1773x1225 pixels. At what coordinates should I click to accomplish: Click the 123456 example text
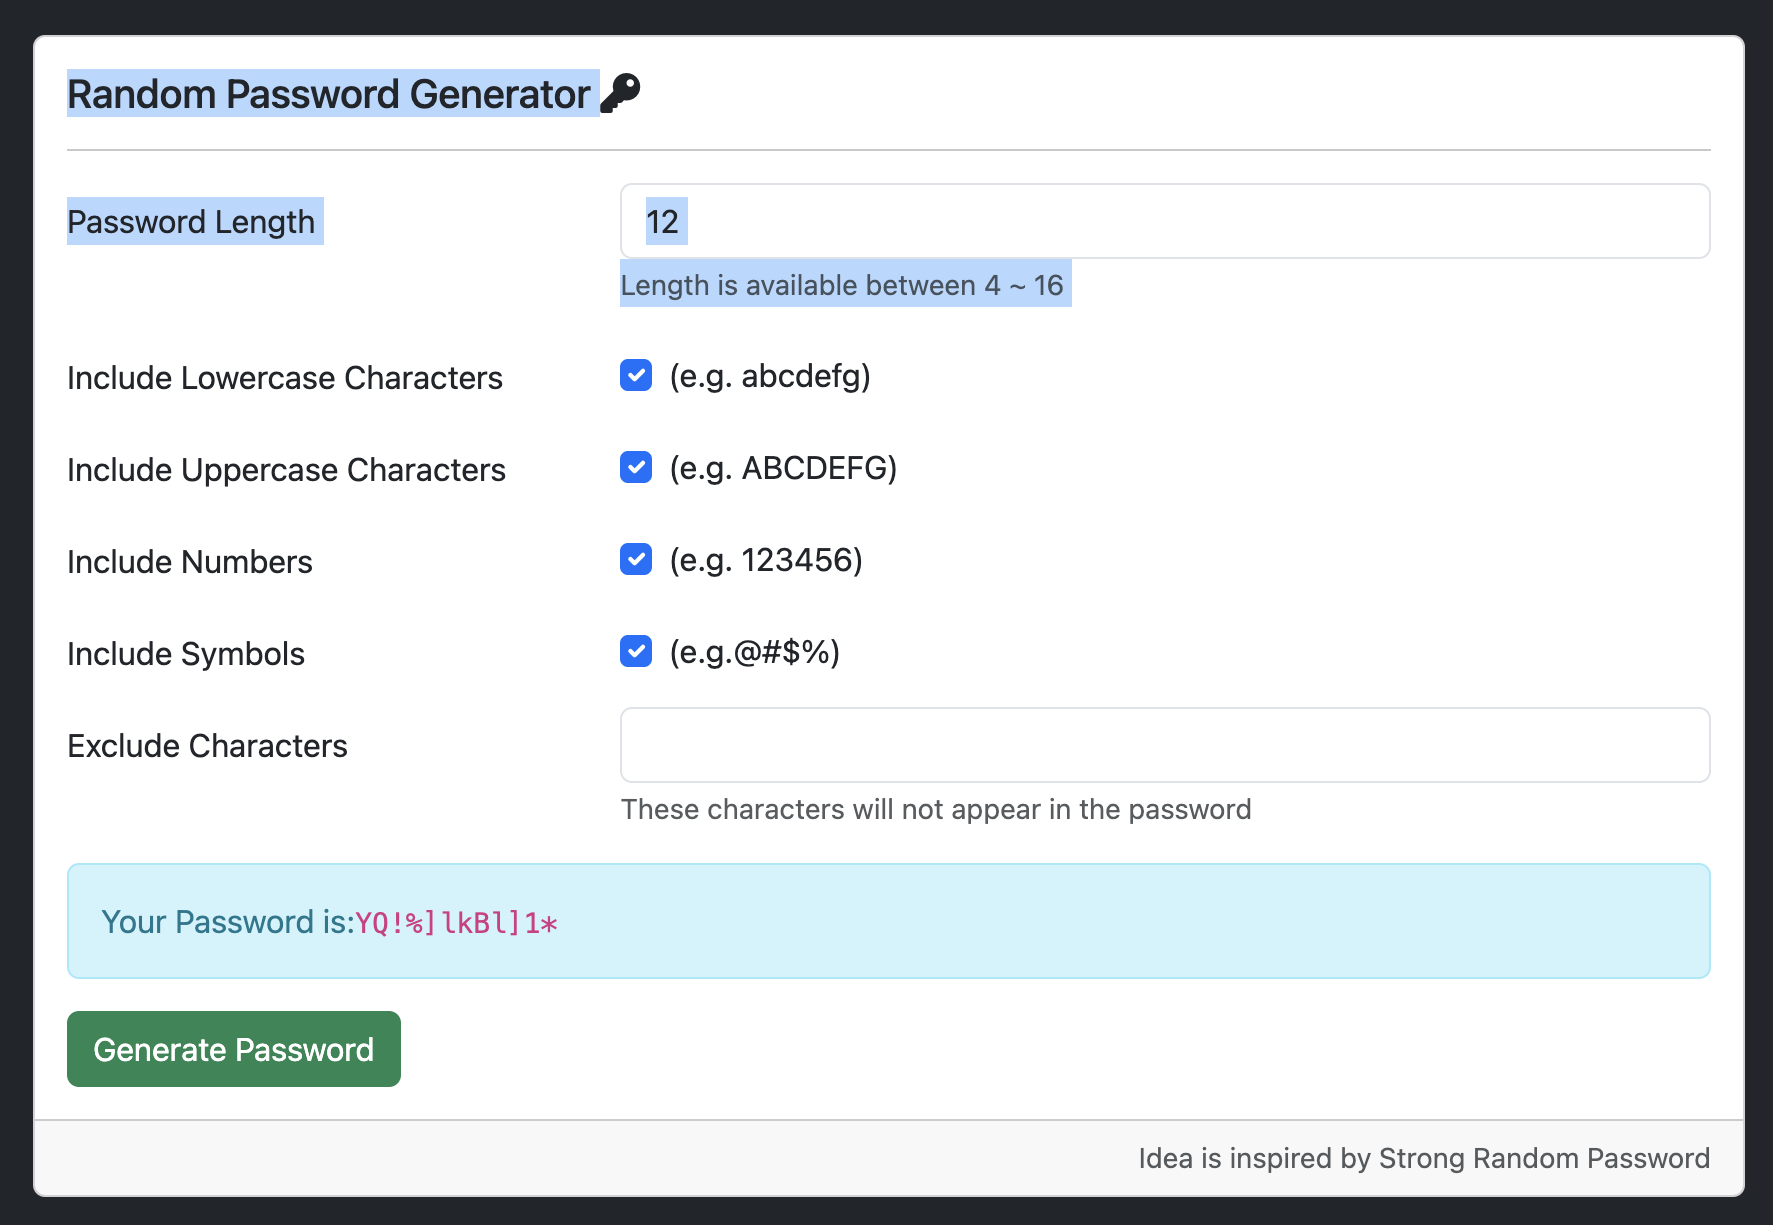coord(766,560)
